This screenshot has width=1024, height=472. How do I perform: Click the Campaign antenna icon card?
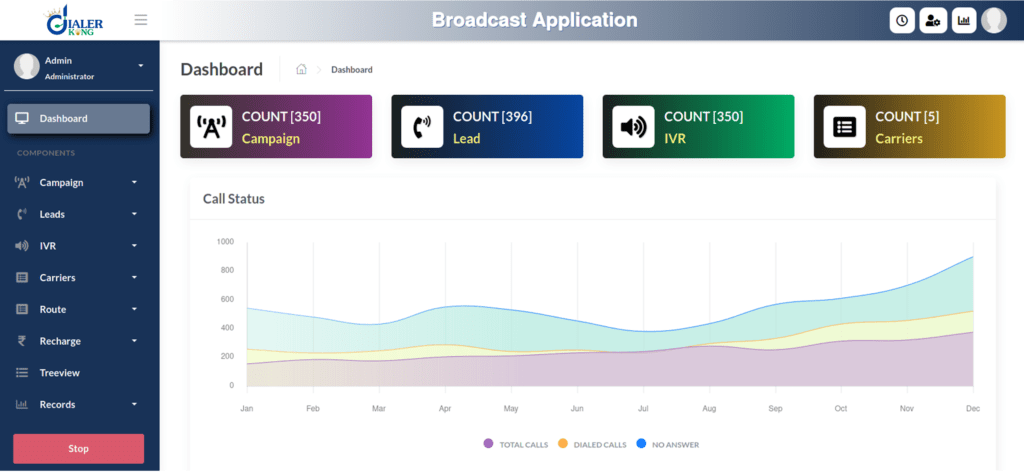[x=211, y=127]
